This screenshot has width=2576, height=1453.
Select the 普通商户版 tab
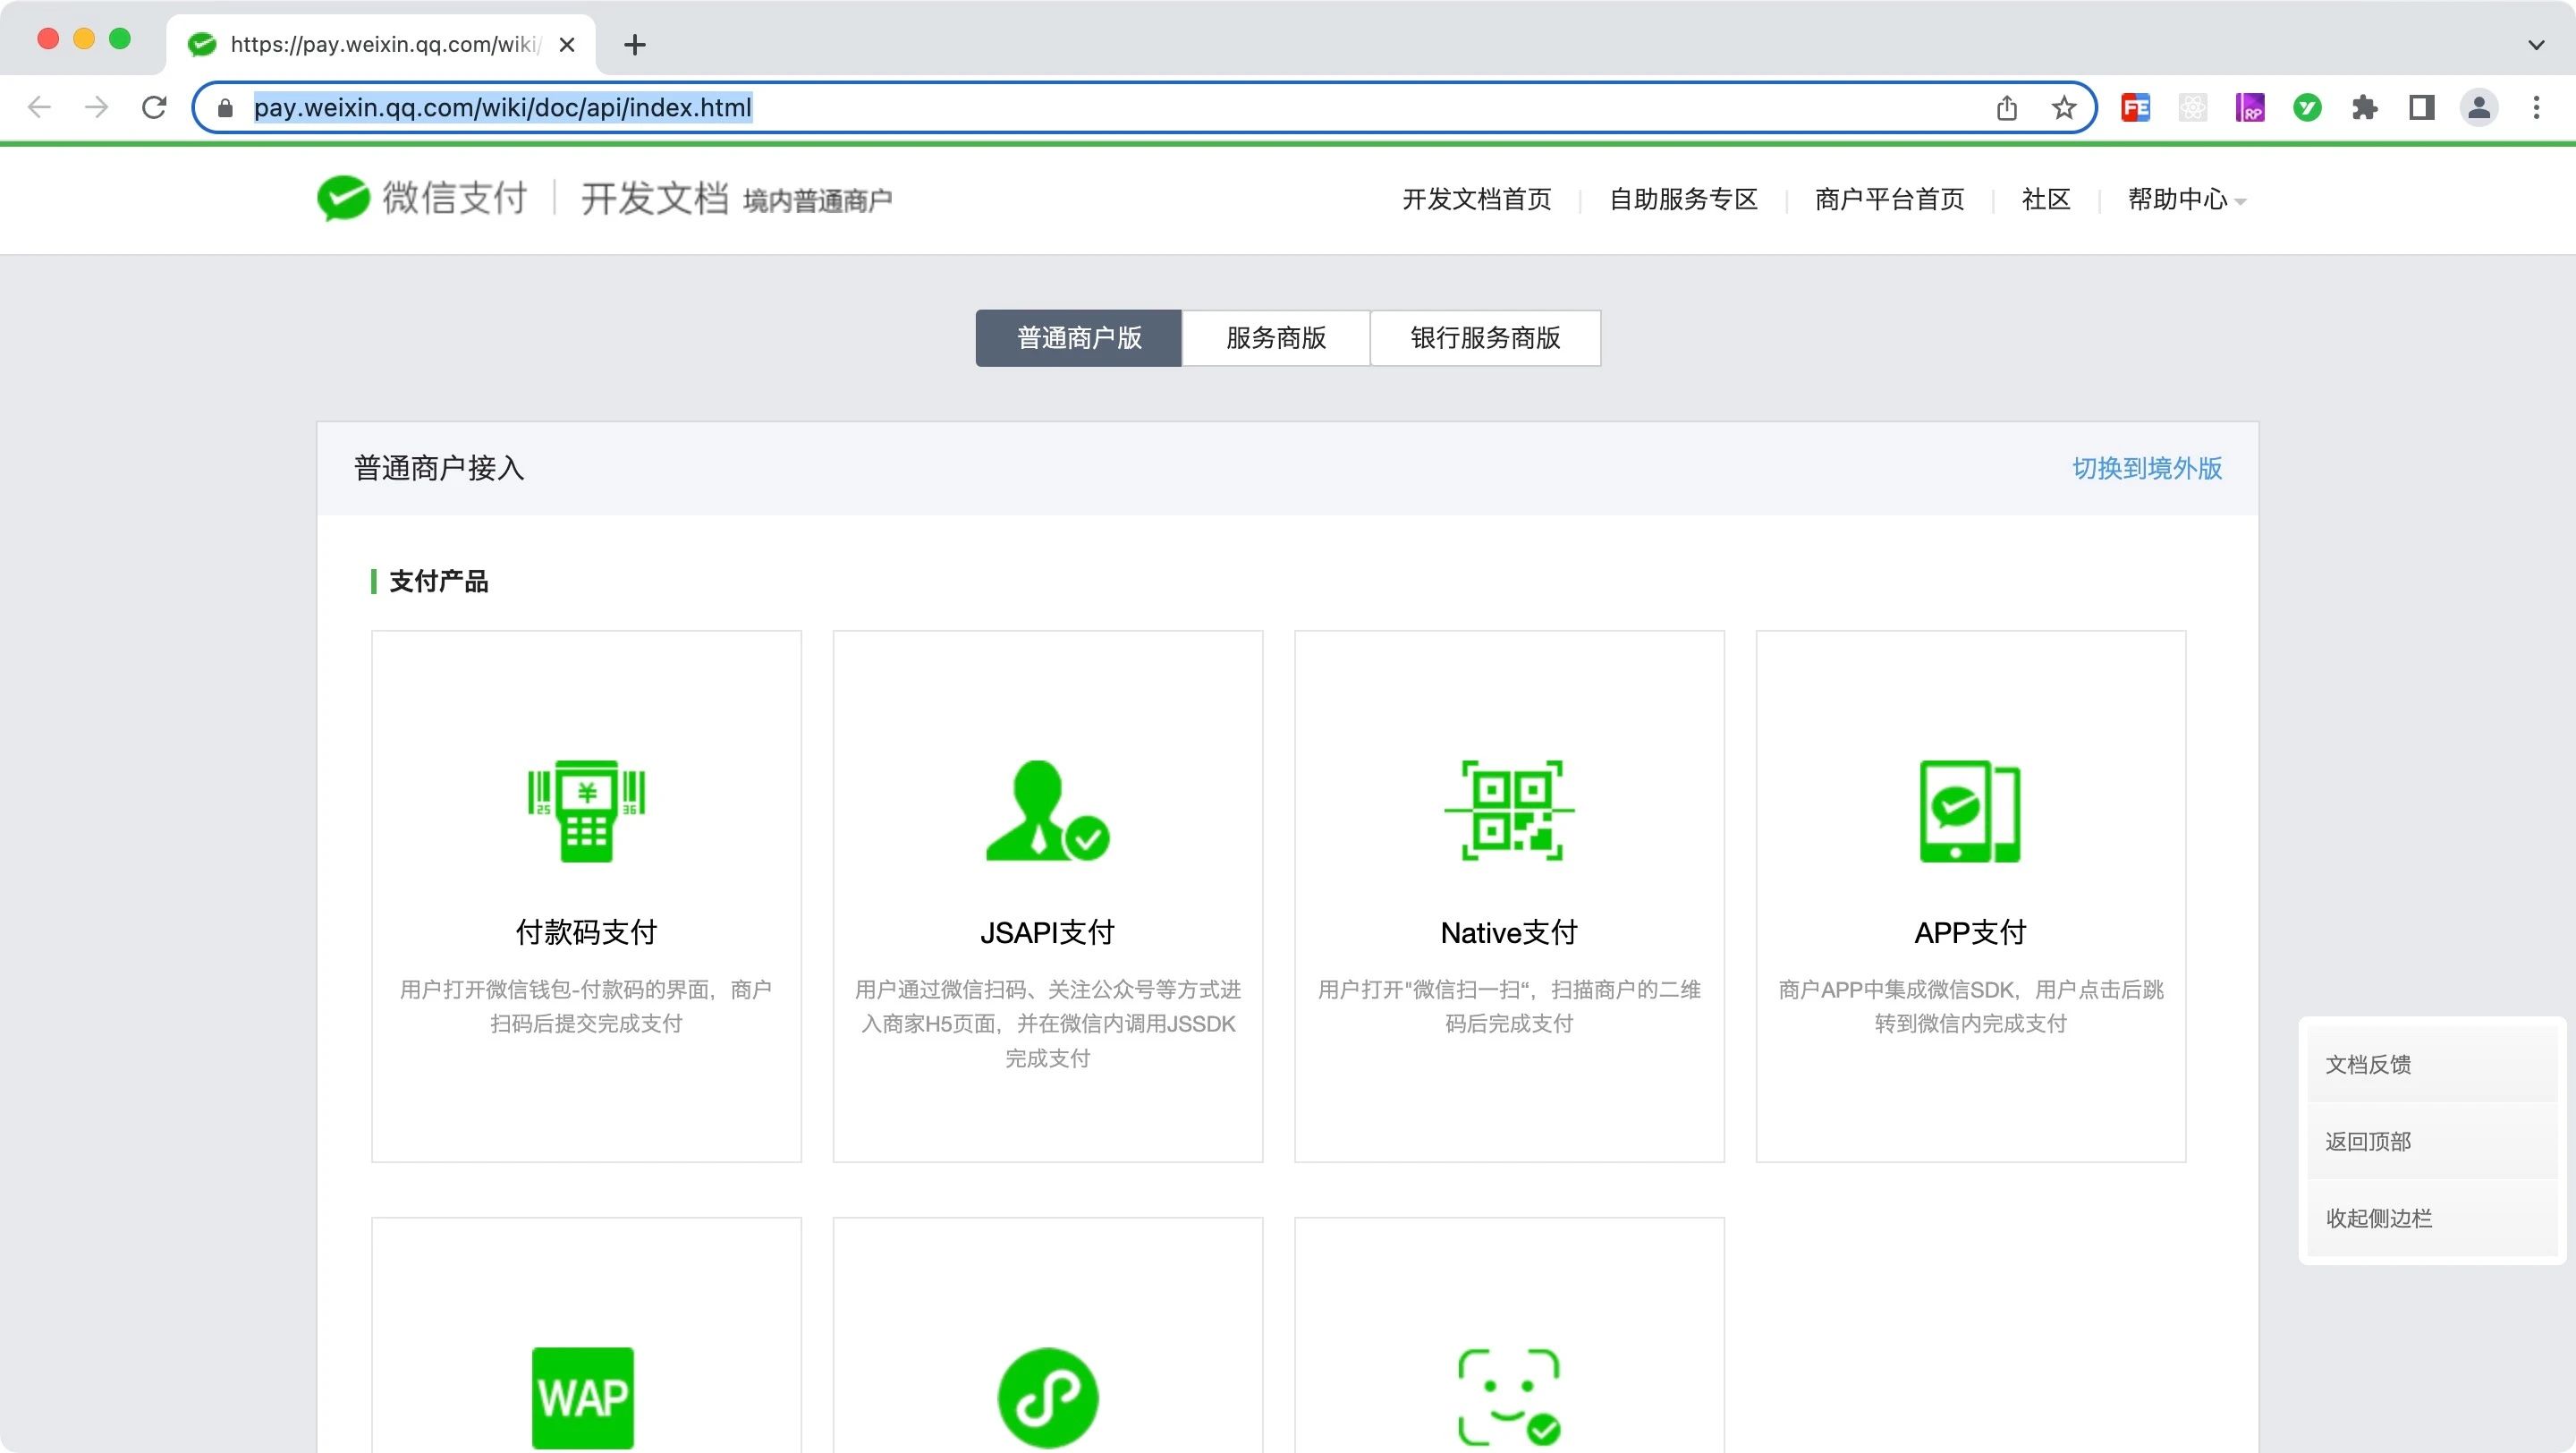click(1079, 338)
